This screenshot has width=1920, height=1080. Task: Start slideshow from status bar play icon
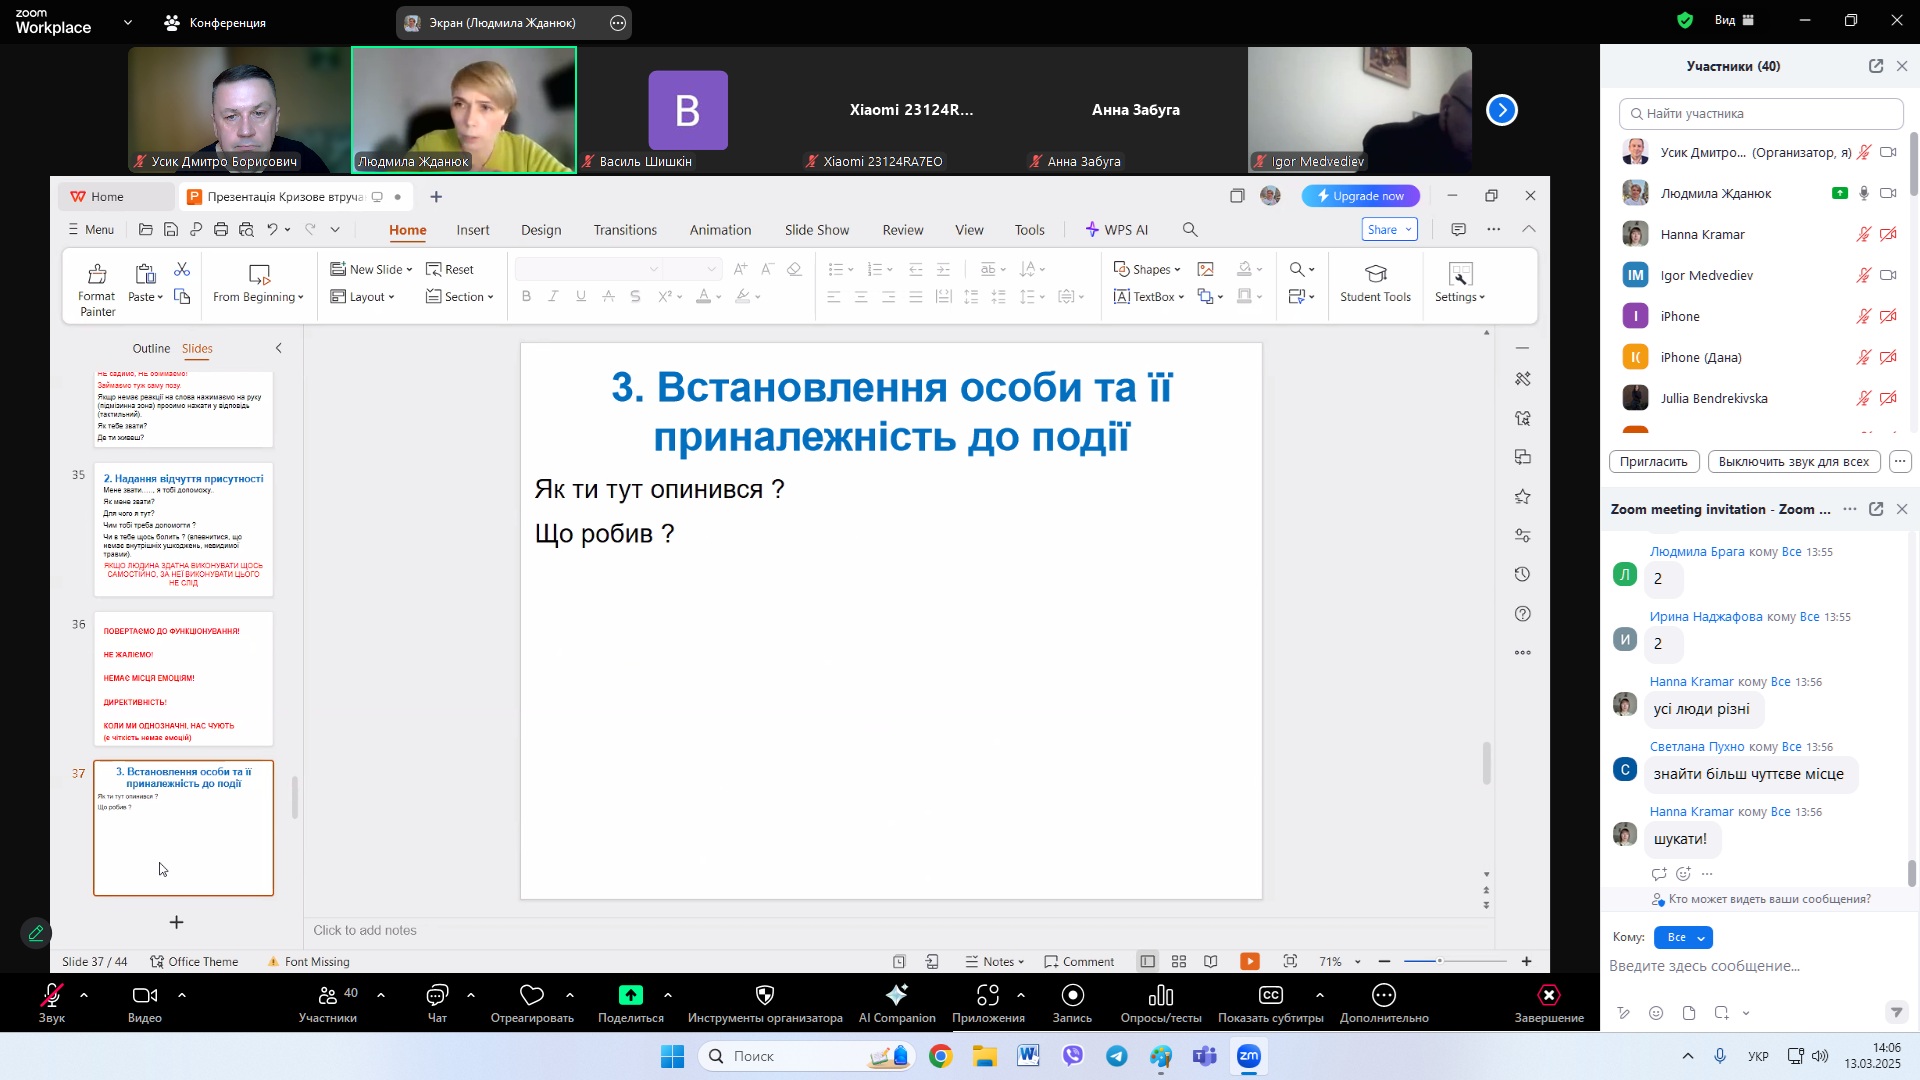tap(1250, 962)
